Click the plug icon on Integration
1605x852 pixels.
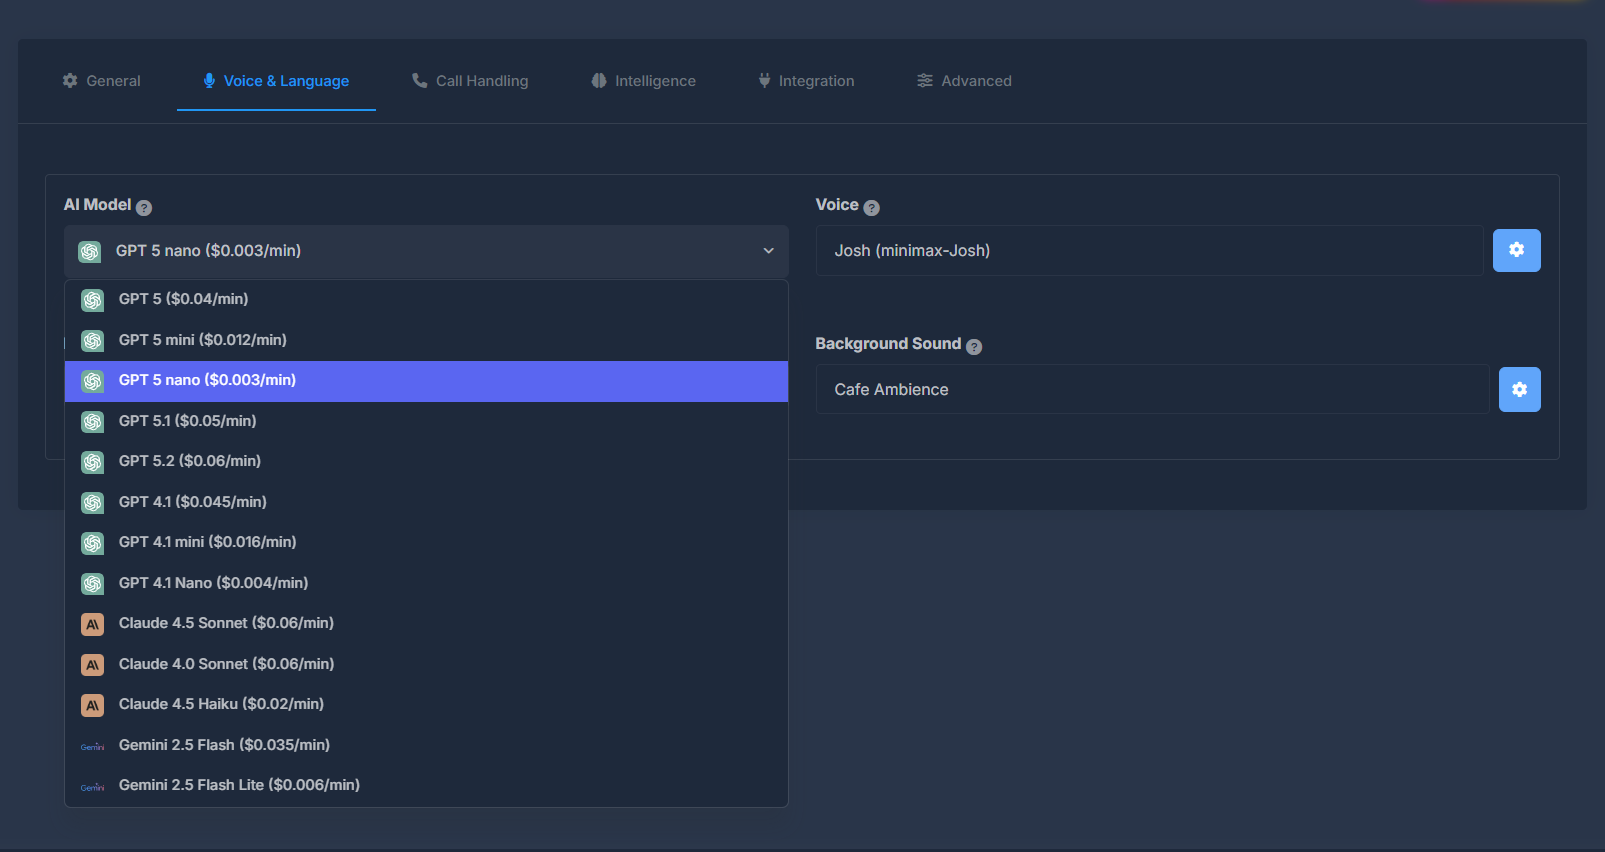tap(765, 81)
